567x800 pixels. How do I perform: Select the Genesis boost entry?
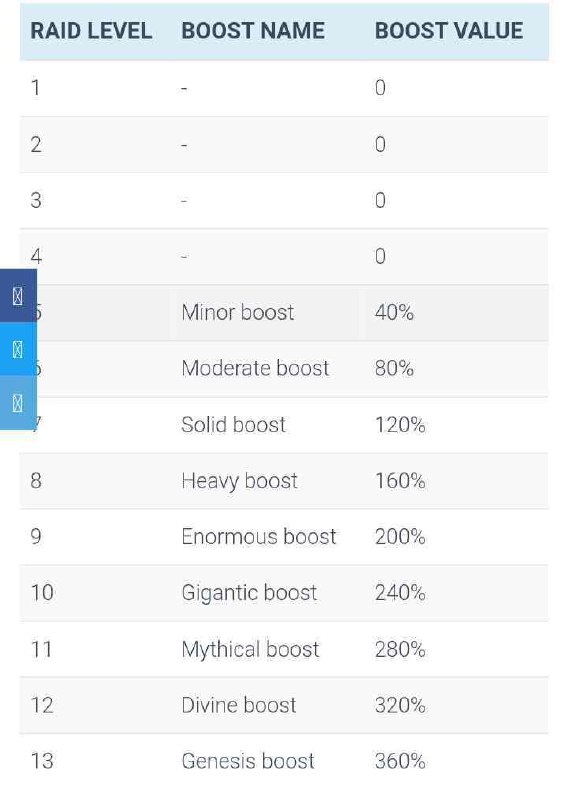coord(248,761)
